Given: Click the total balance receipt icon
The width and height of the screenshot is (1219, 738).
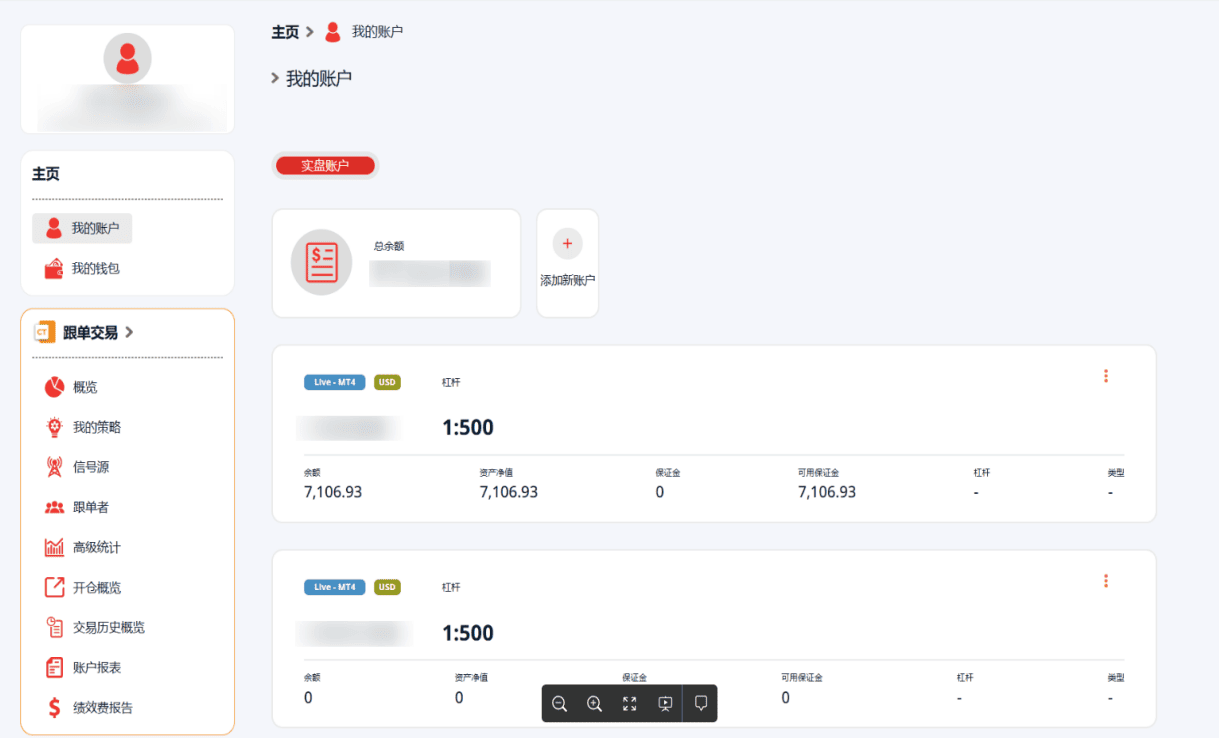Looking at the screenshot, I should coord(321,262).
